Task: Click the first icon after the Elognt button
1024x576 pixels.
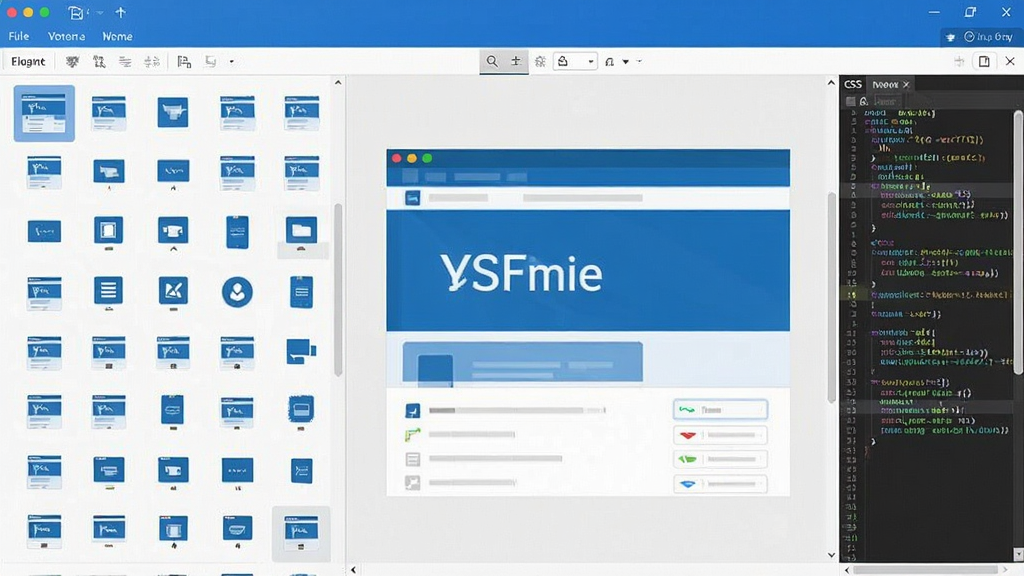Action: pyautogui.click(x=72, y=61)
